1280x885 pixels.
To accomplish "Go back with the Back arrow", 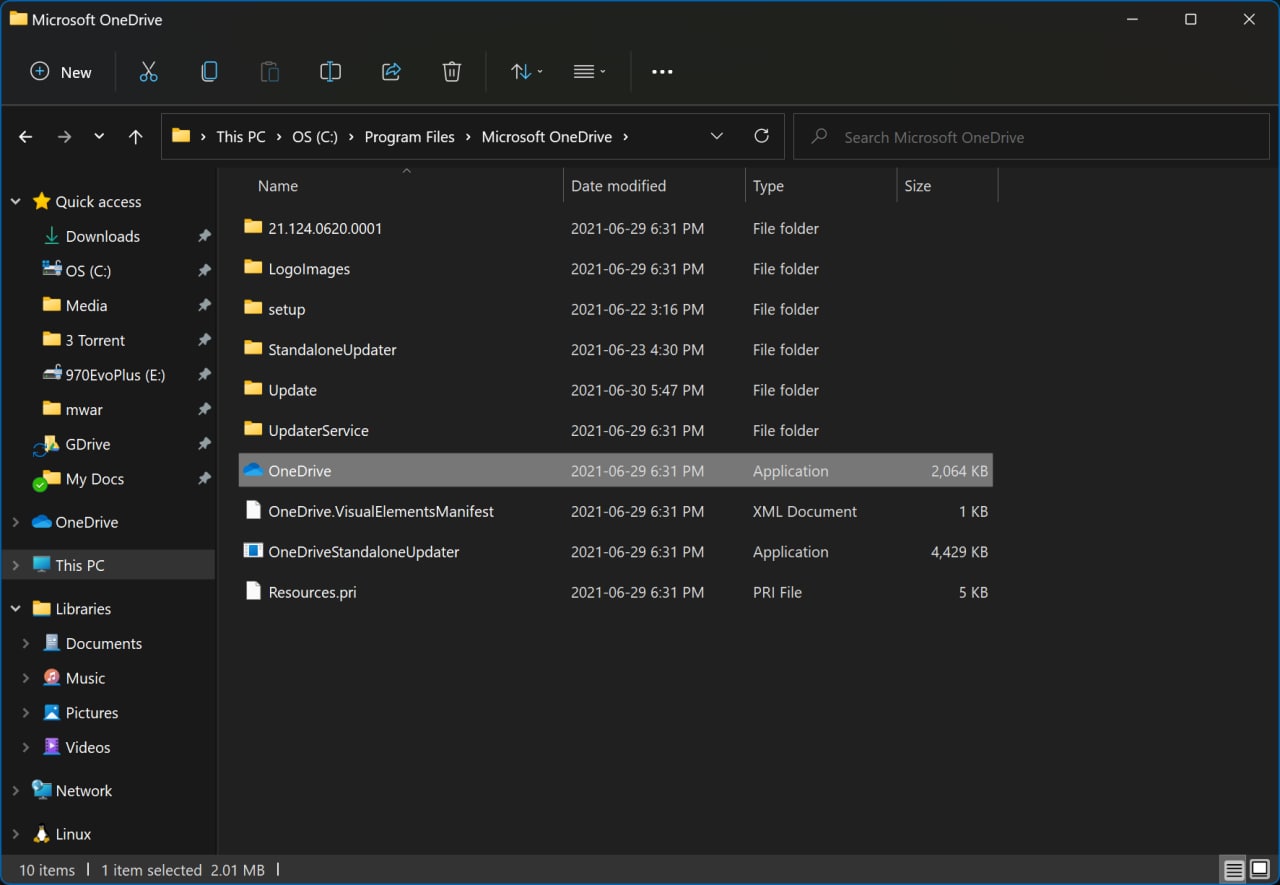I will pyautogui.click(x=26, y=137).
